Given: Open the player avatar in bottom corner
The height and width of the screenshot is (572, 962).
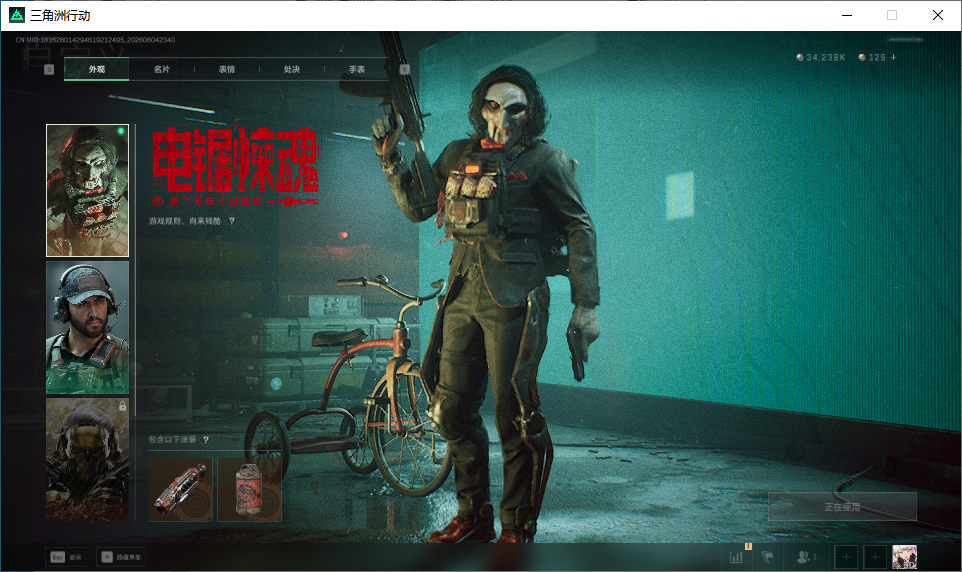Looking at the screenshot, I should [x=904, y=557].
